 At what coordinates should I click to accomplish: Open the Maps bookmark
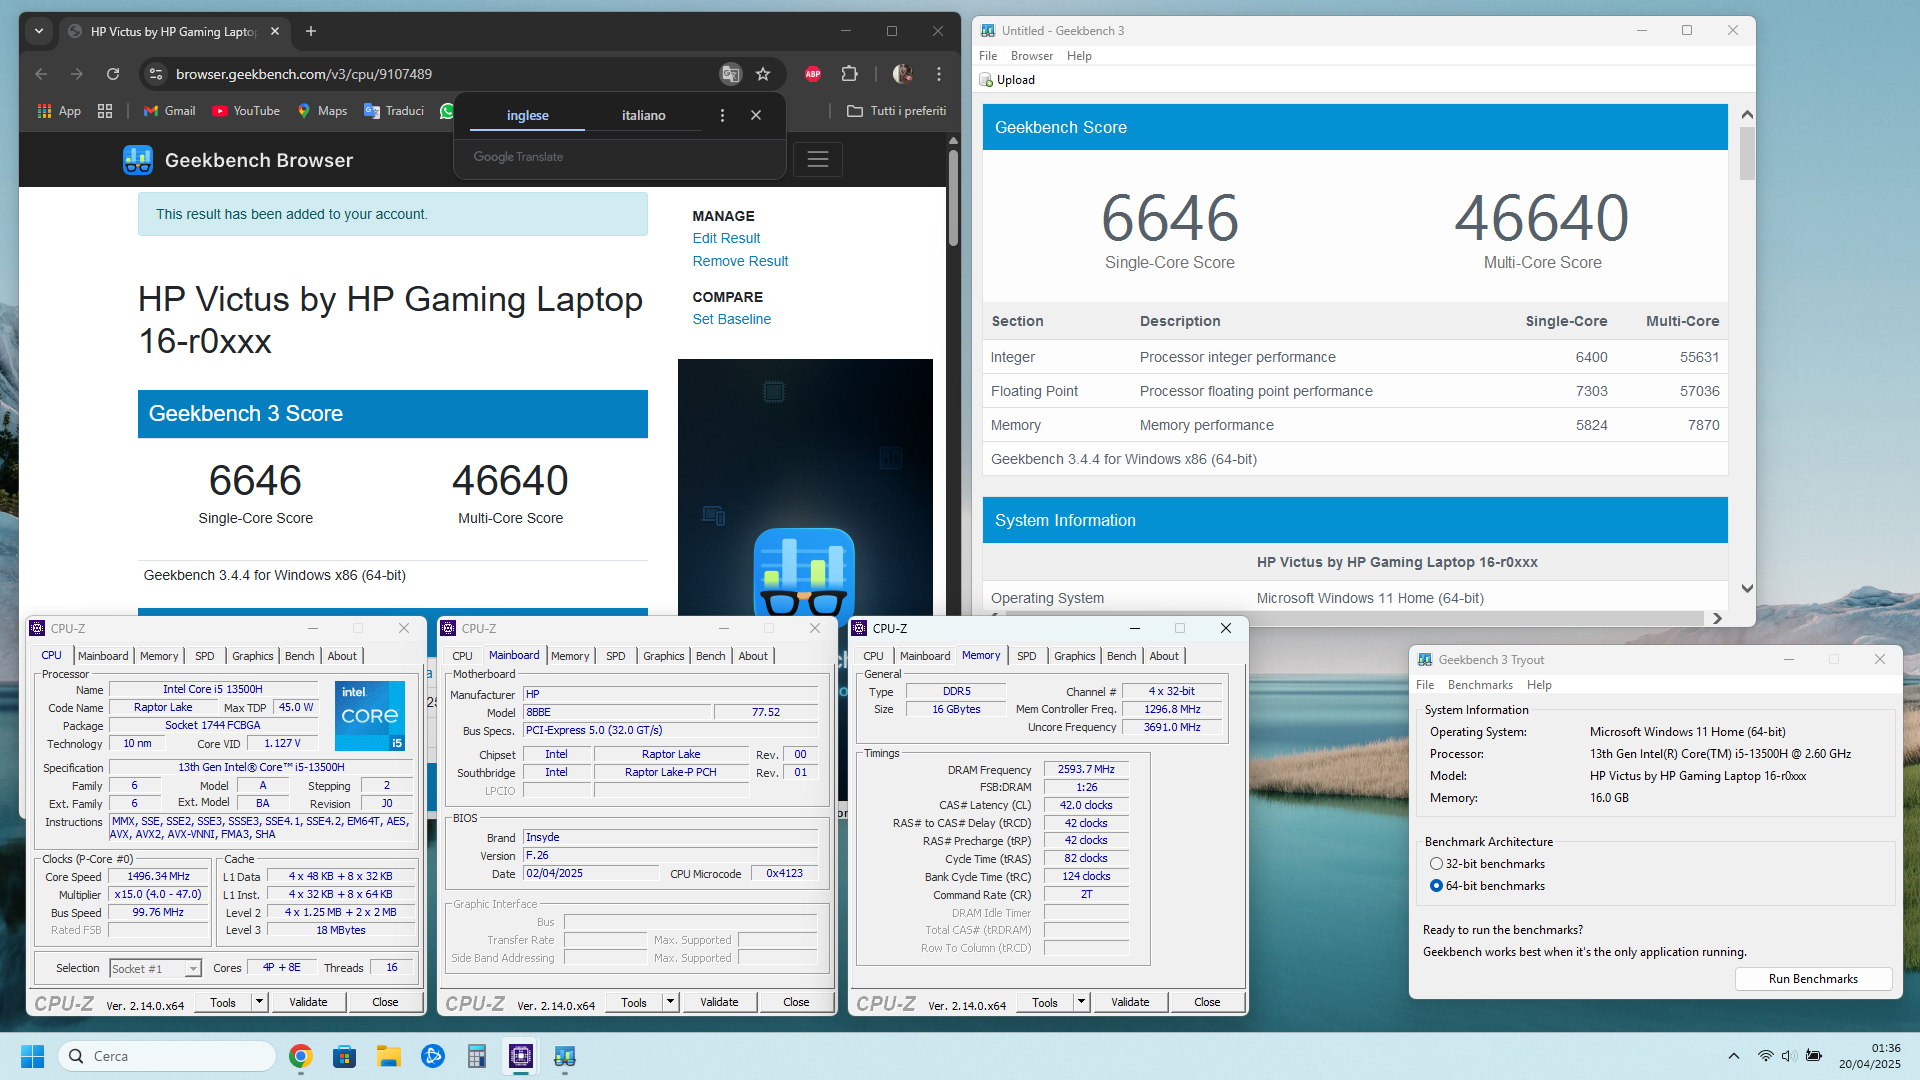point(322,111)
